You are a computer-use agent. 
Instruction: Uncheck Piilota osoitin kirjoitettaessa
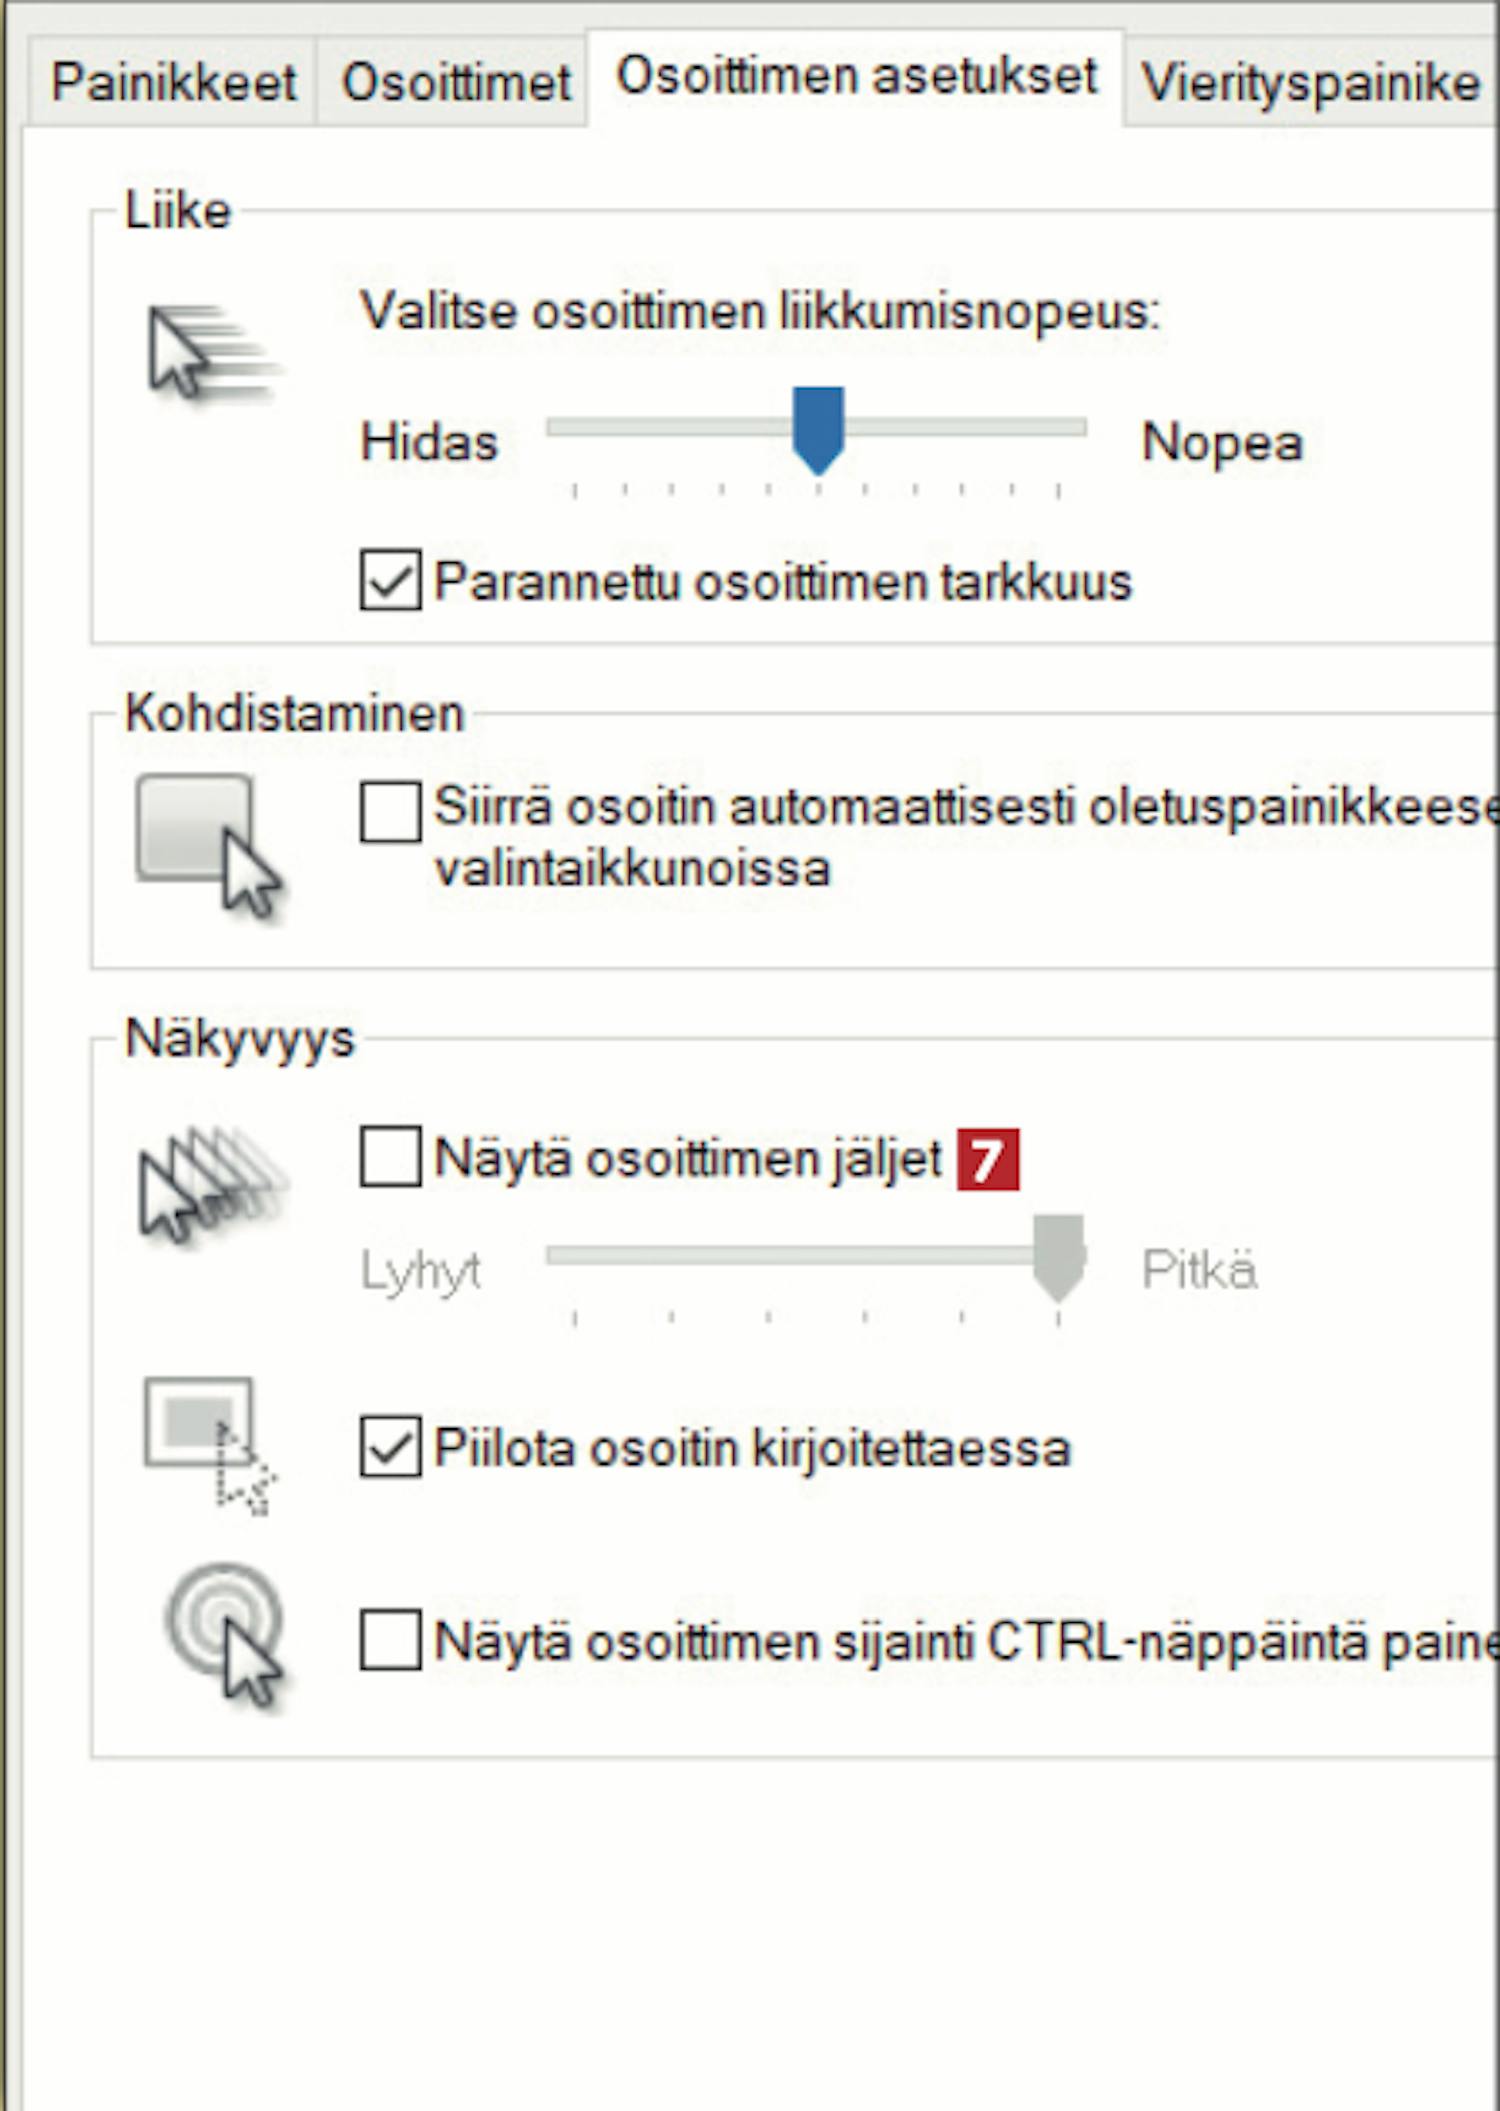(390, 1446)
